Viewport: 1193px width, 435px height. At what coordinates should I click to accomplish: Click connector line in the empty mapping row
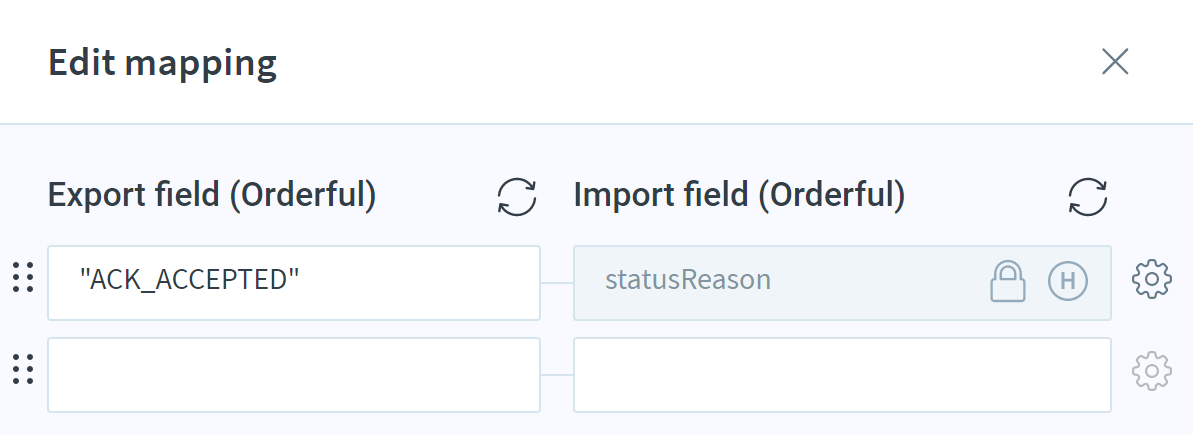(x=557, y=375)
